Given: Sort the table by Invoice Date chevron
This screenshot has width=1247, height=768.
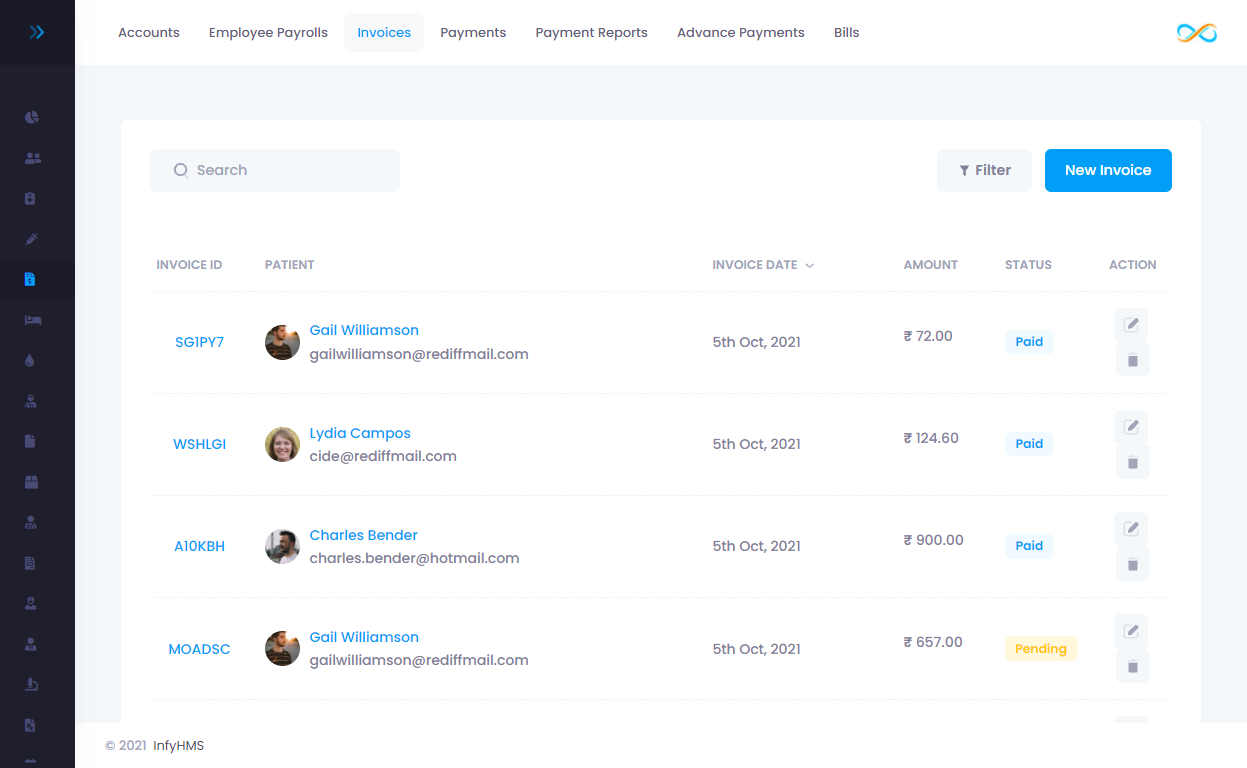Looking at the screenshot, I should (x=808, y=265).
